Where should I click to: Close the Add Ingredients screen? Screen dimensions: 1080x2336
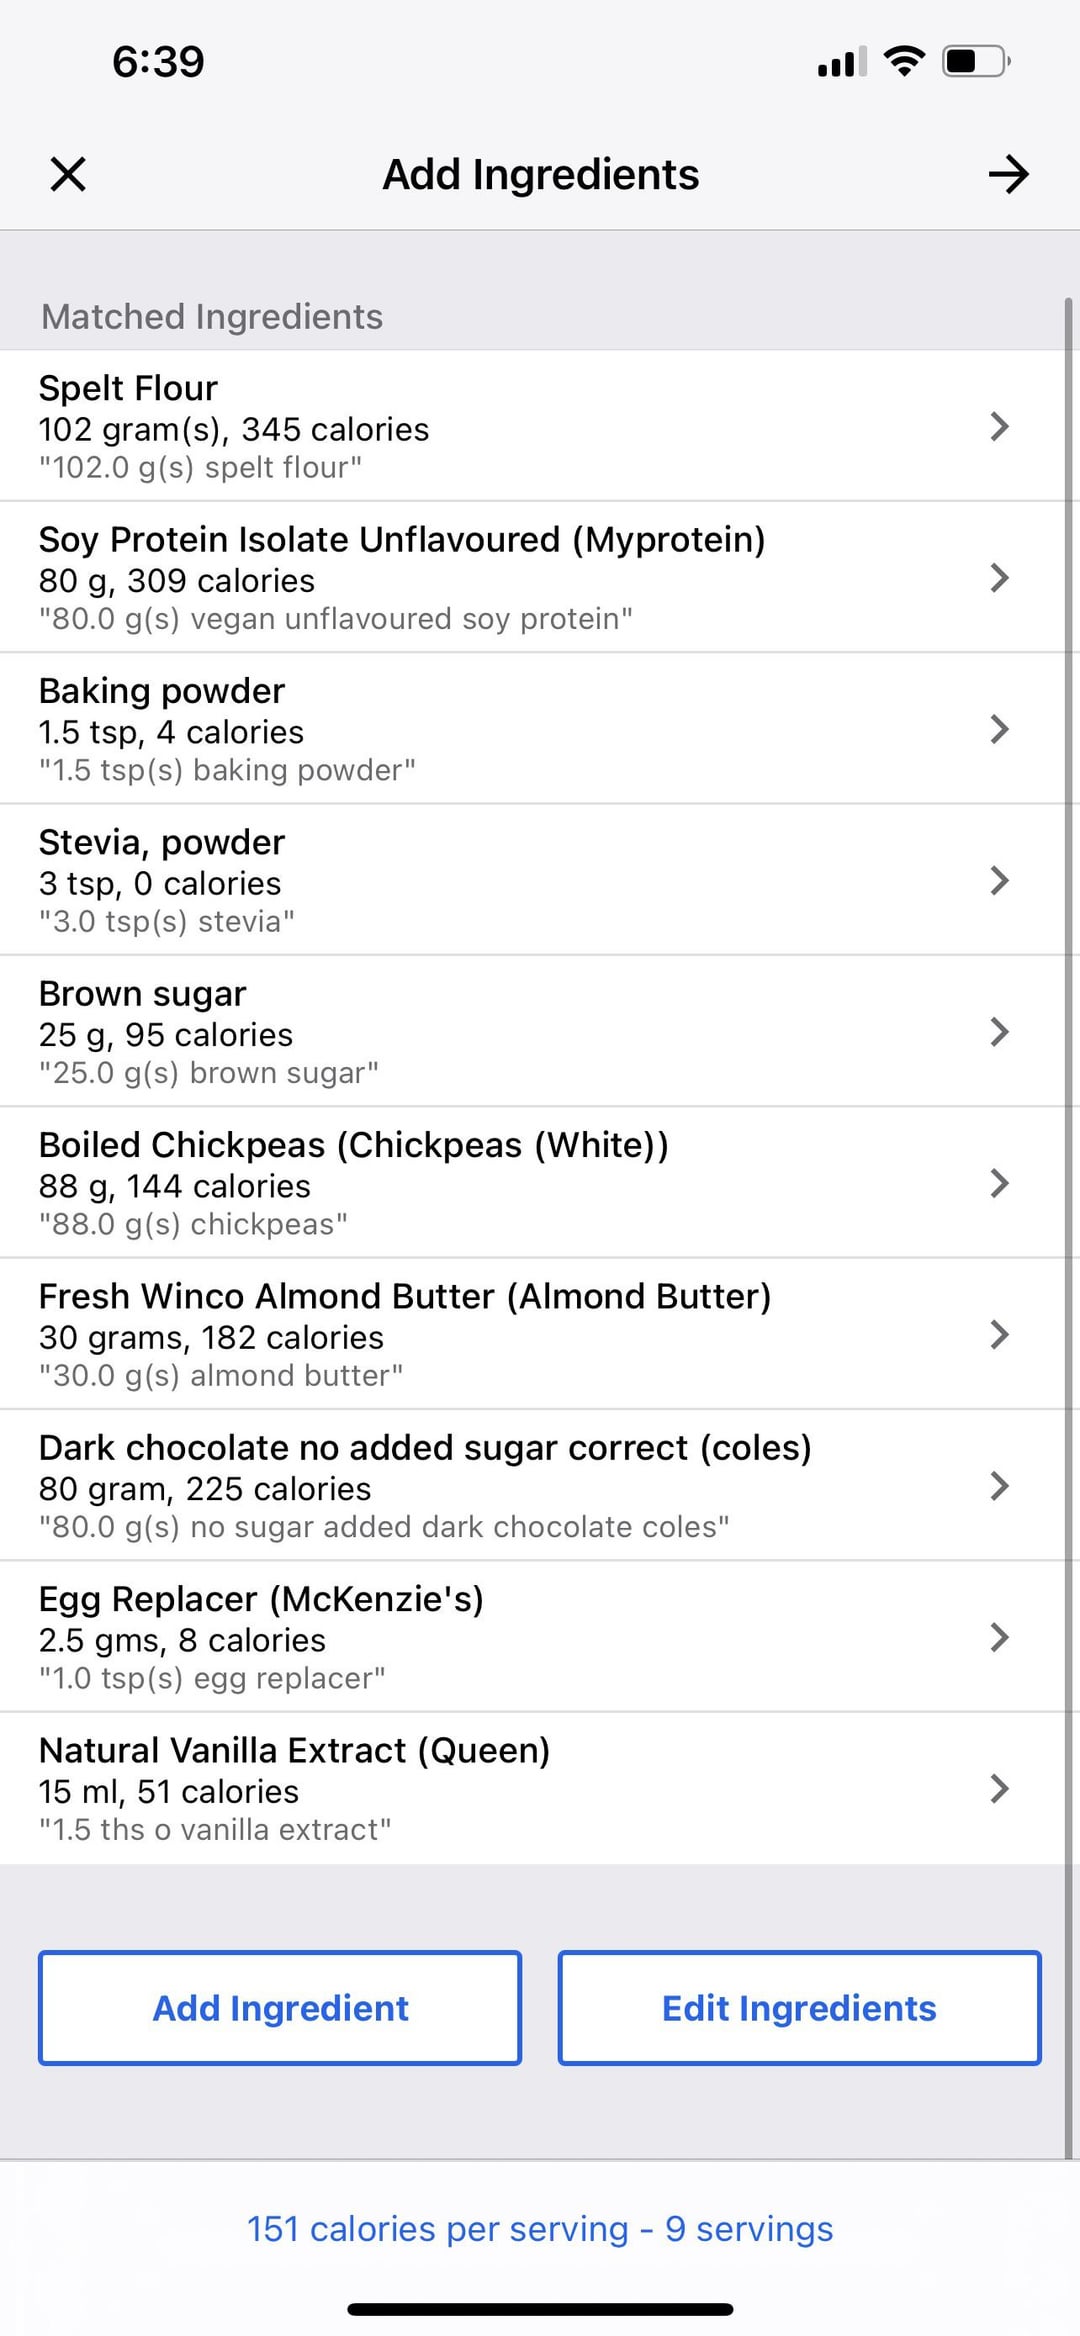pos(68,174)
